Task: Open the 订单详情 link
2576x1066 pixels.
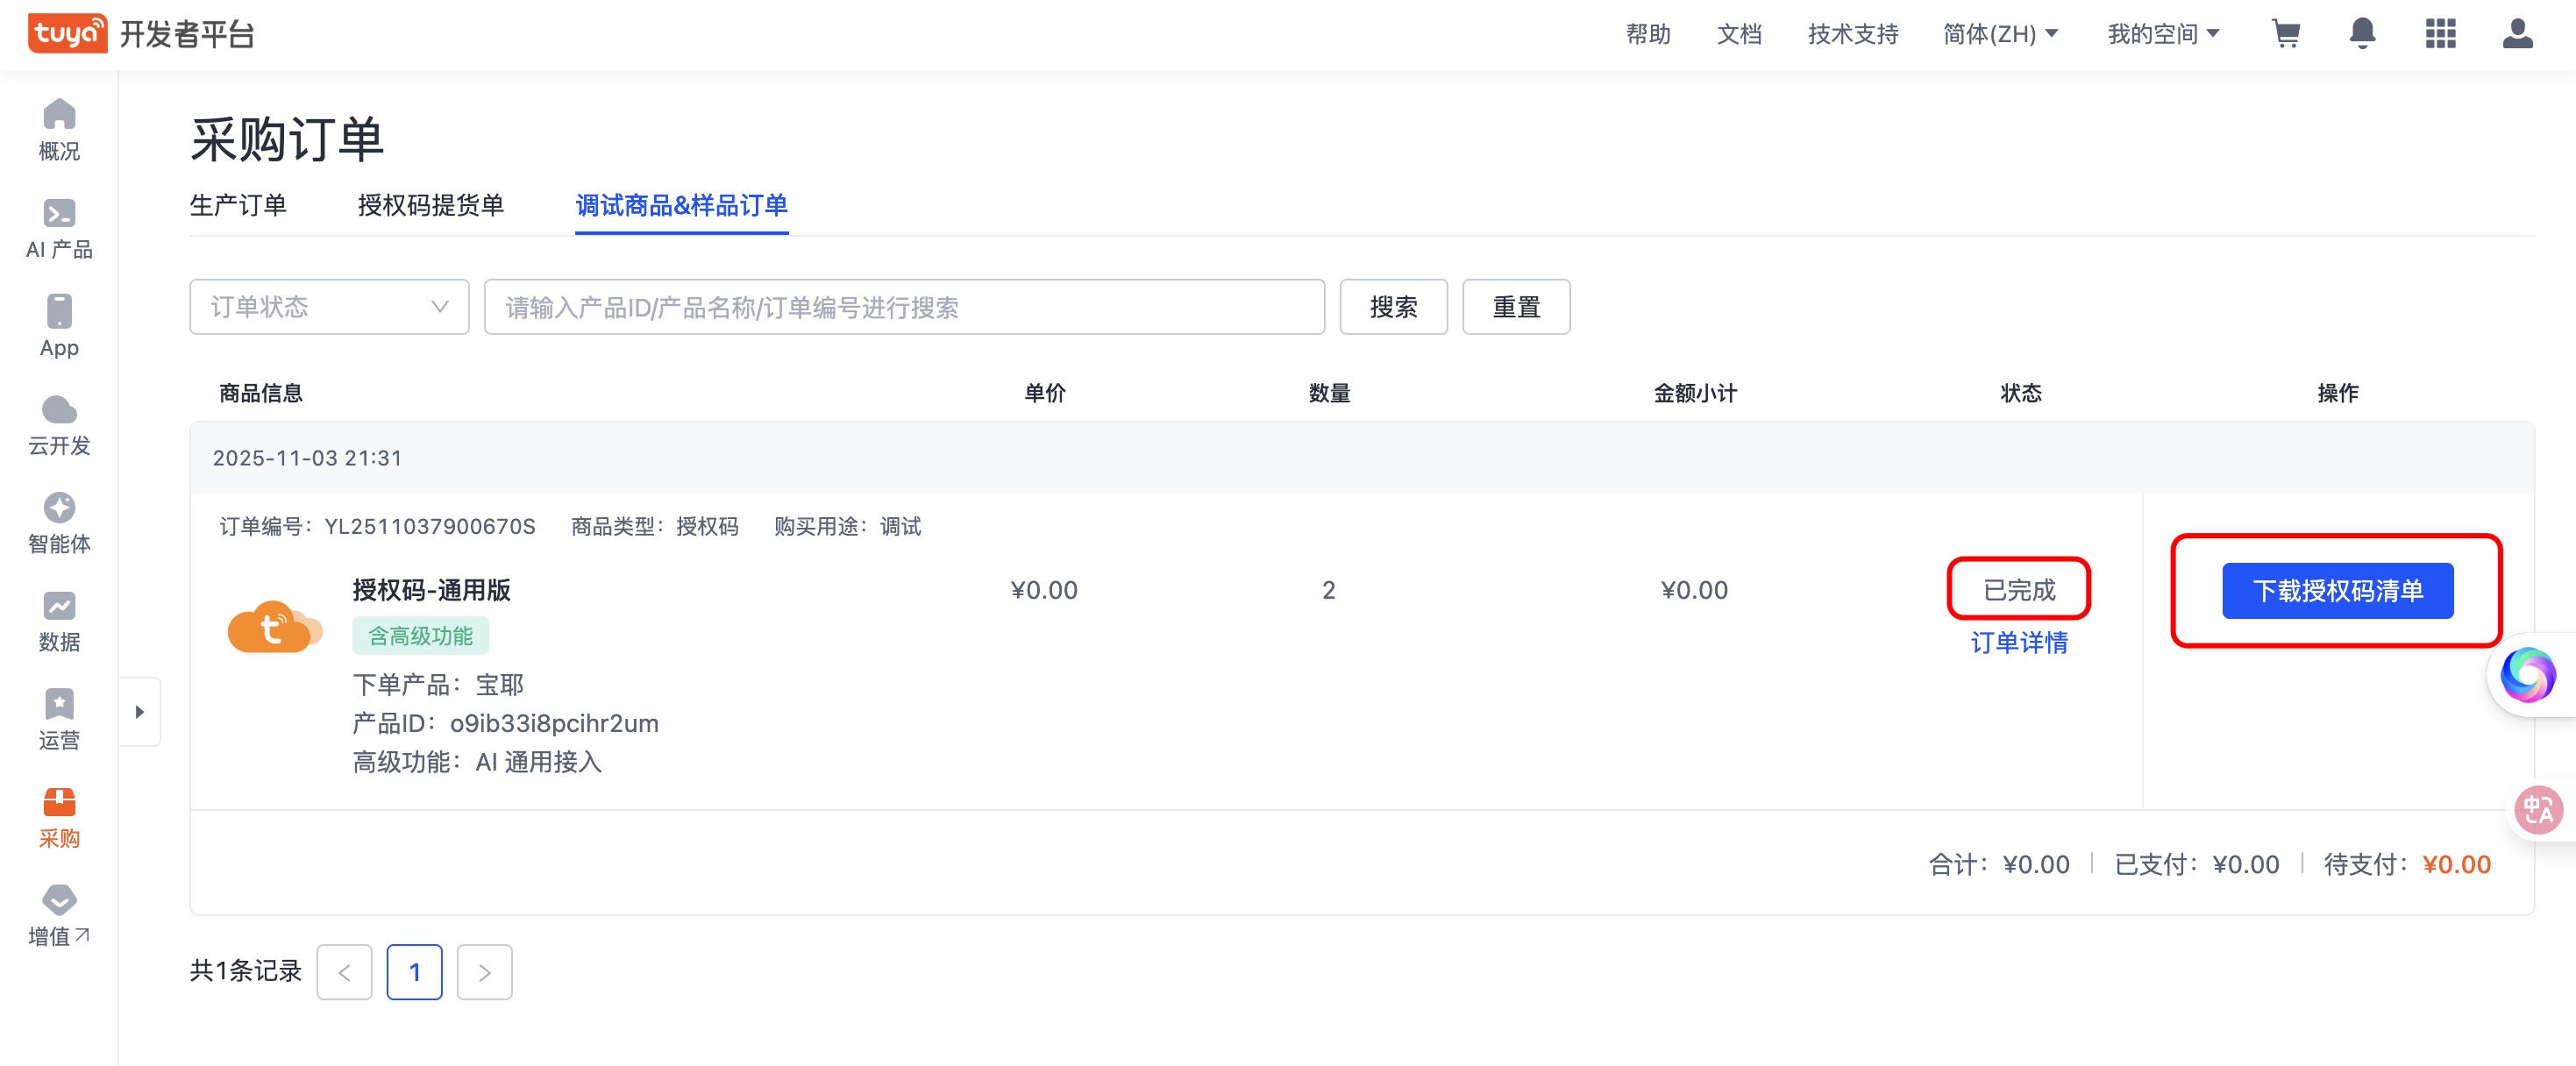Action: coord(2018,643)
